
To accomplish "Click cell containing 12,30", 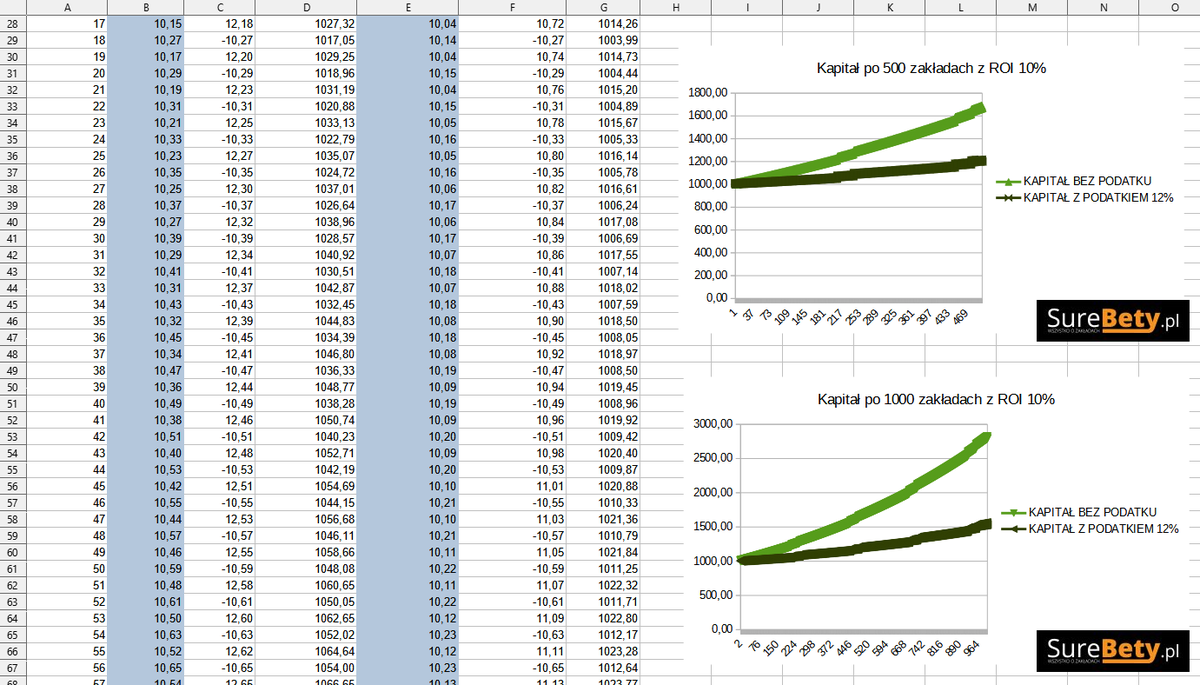I will tap(221, 189).
